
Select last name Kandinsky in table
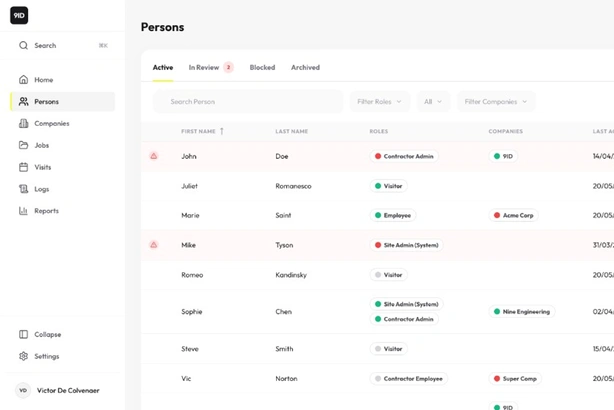291,275
